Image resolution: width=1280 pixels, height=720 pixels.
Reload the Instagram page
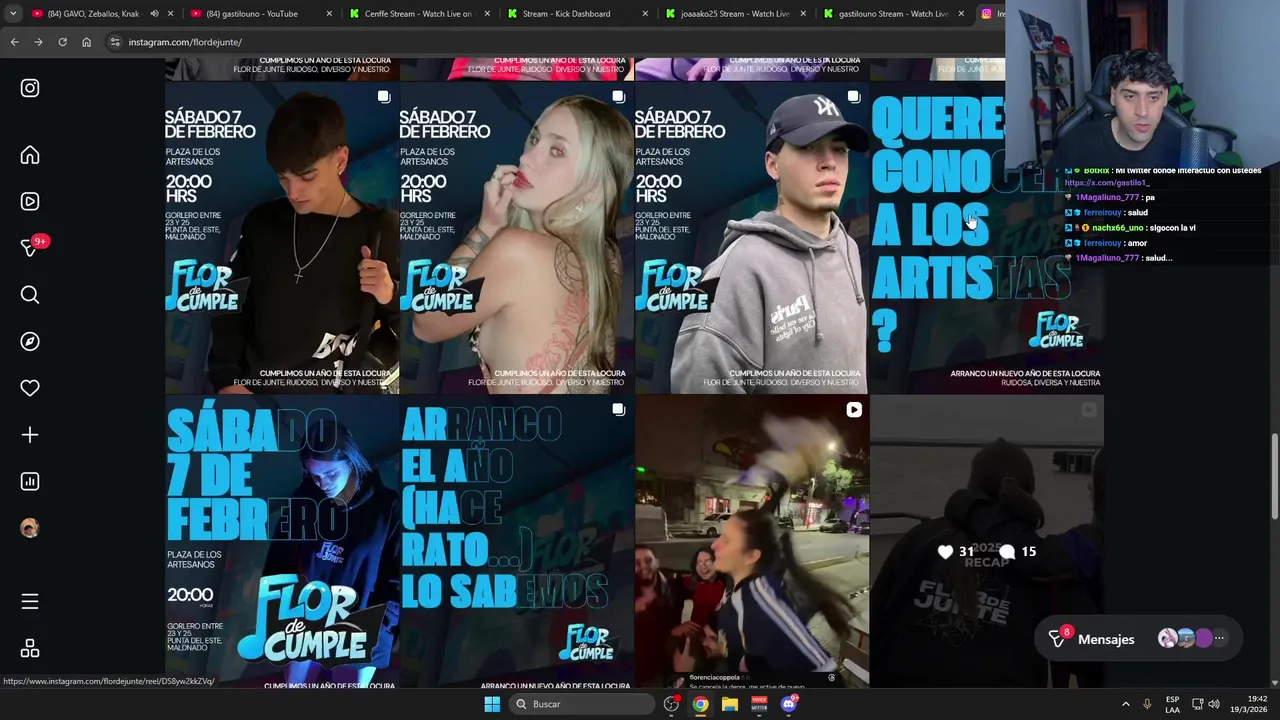click(62, 42)
